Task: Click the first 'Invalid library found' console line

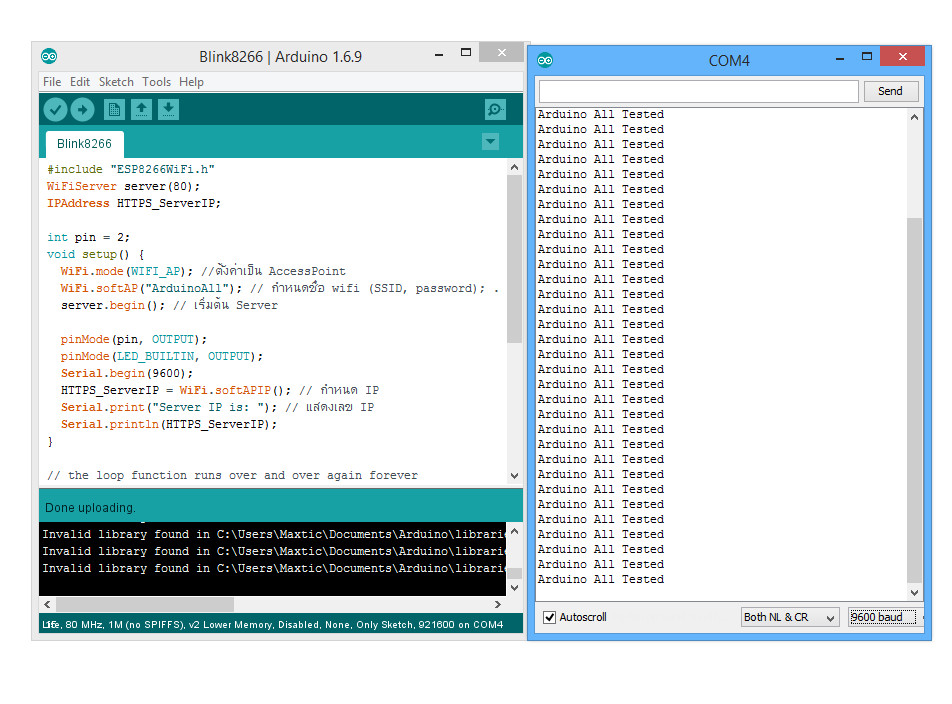Action: click(273, 534)
